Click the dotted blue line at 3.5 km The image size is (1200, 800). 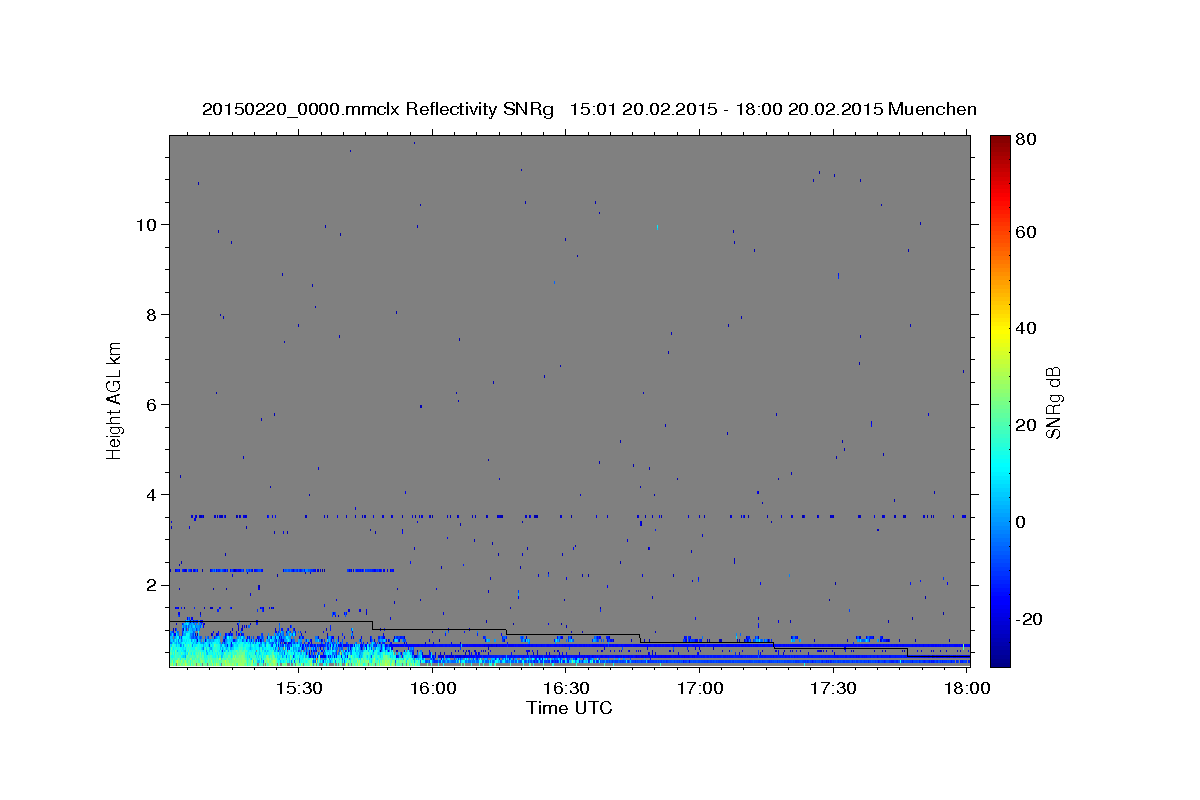[x=578, y=516]
